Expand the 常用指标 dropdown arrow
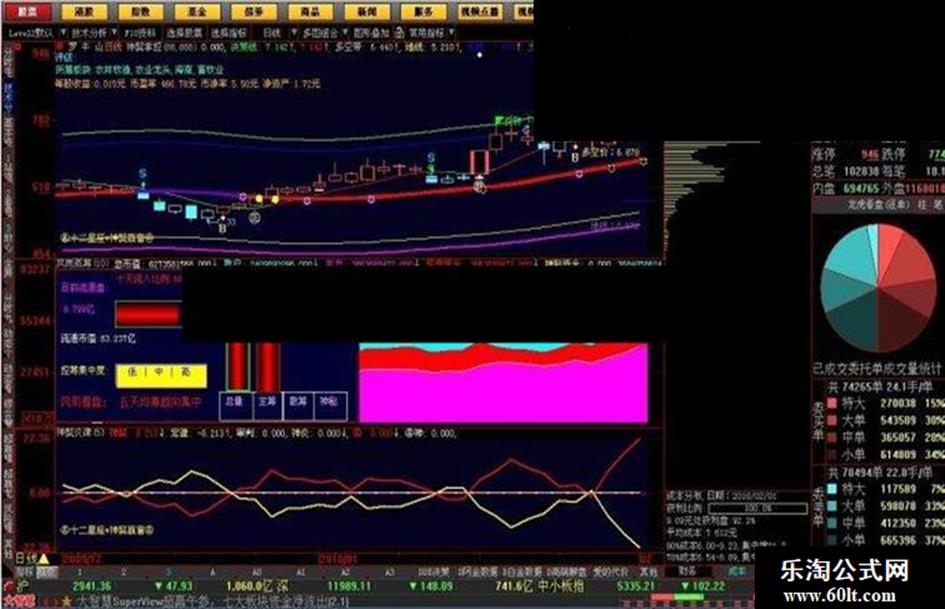This screenshot has width=945, height=609. [x=452, y=32]
